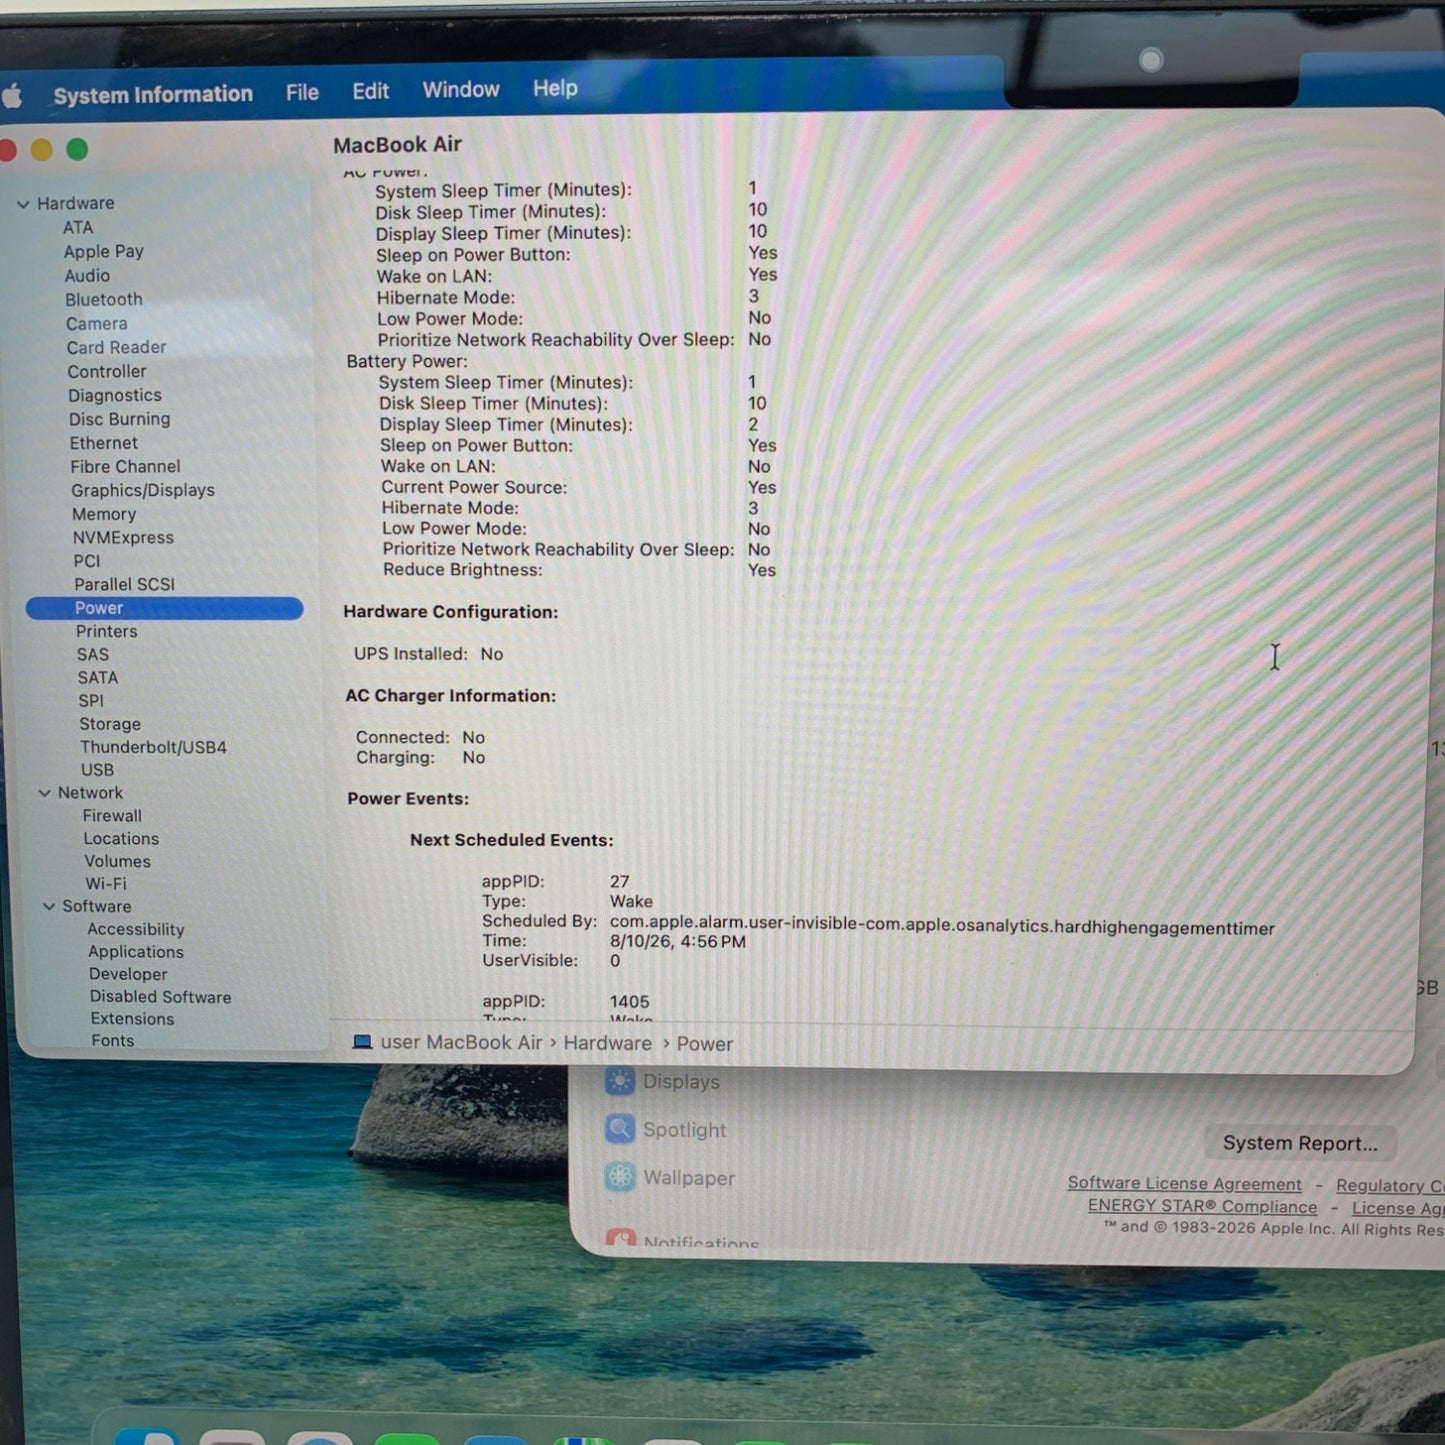The image size is (1445, 1445).
Task: Click the System Report button
Action: [x=1300, y=1143]
